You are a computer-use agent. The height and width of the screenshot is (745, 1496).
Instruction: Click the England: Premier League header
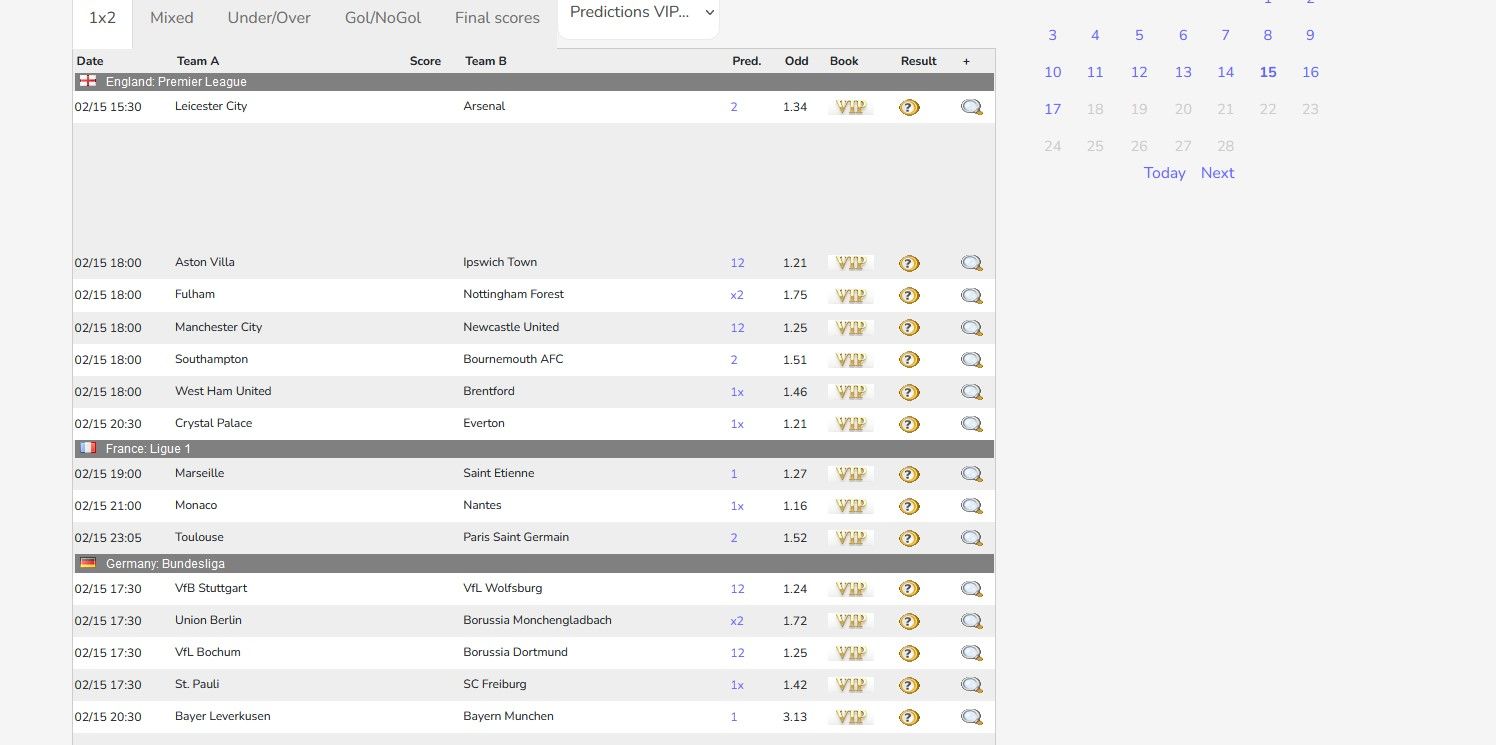534,82
